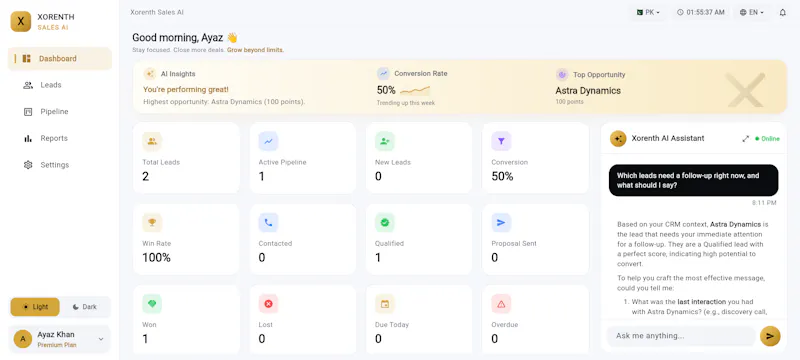800x360 pixels.
Task: Click the Won diamond icon
Action: [152, 304]
